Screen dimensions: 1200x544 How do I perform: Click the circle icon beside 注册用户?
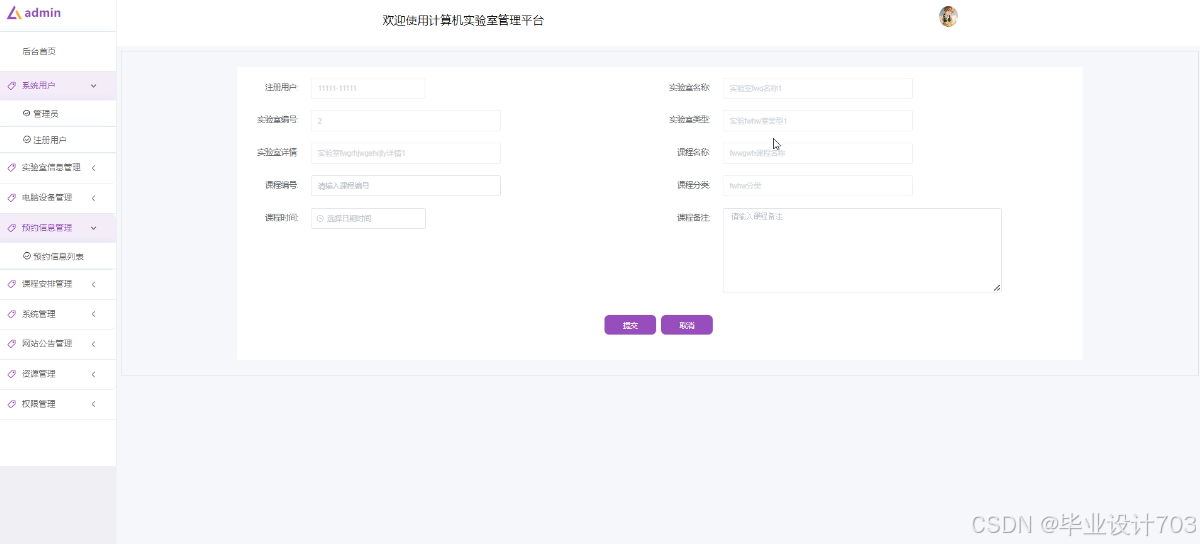[x=27, y=140]
